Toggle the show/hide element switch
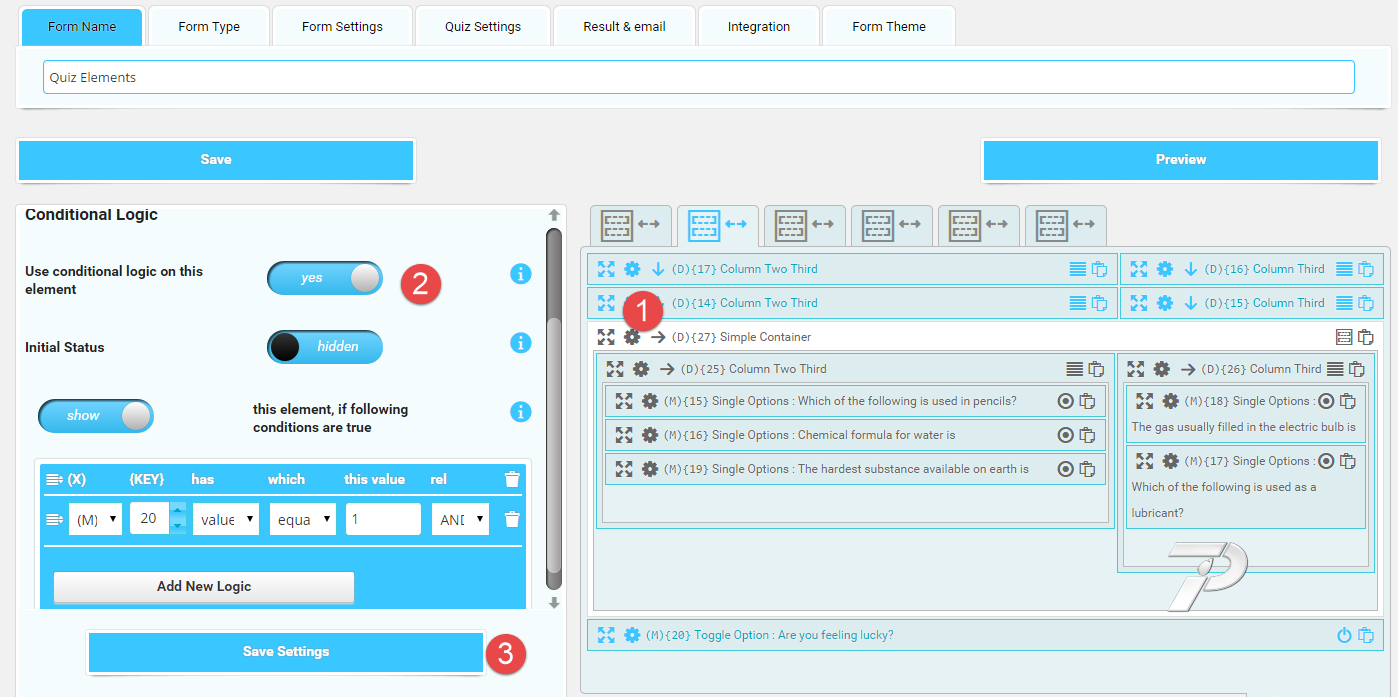Viewport: 1398px width, 697px height. click(x=96, y=416)
